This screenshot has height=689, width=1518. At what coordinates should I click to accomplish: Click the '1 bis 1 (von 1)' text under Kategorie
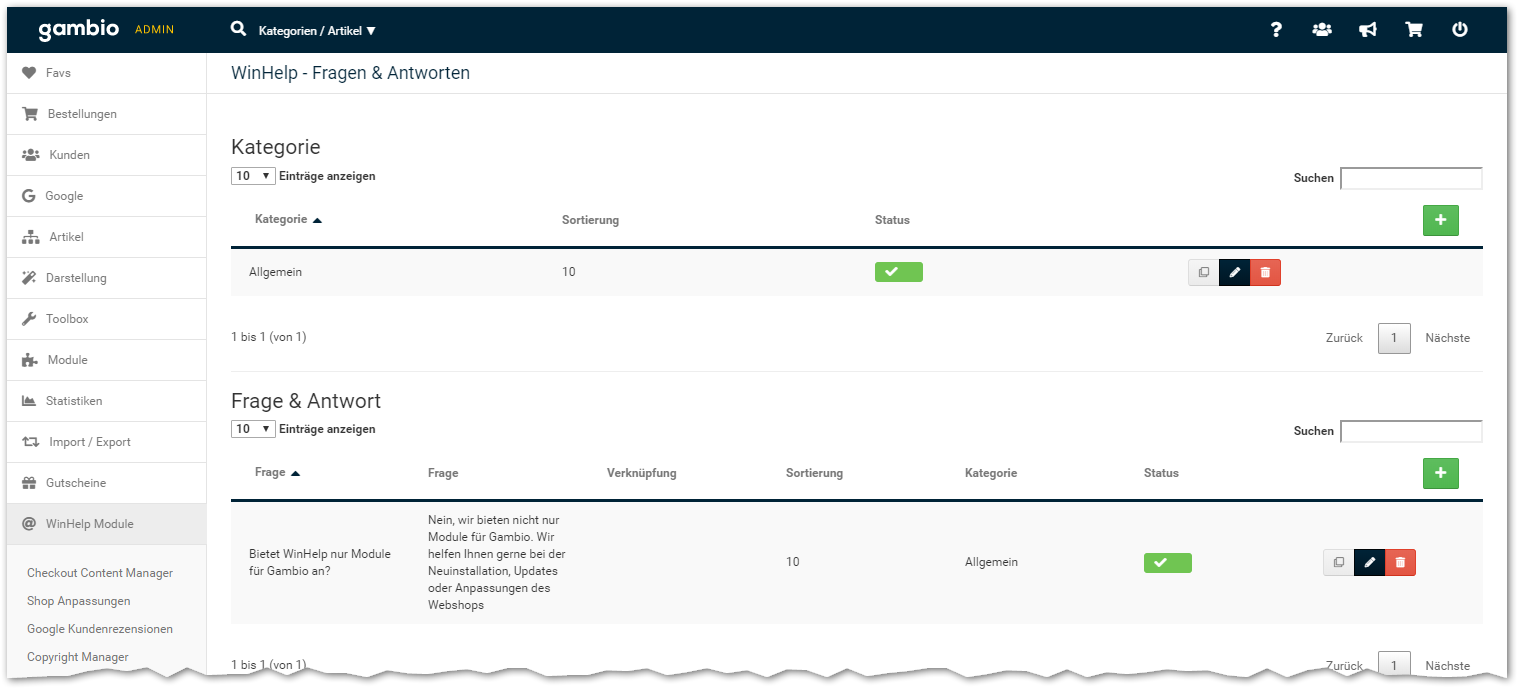point(269,337)
